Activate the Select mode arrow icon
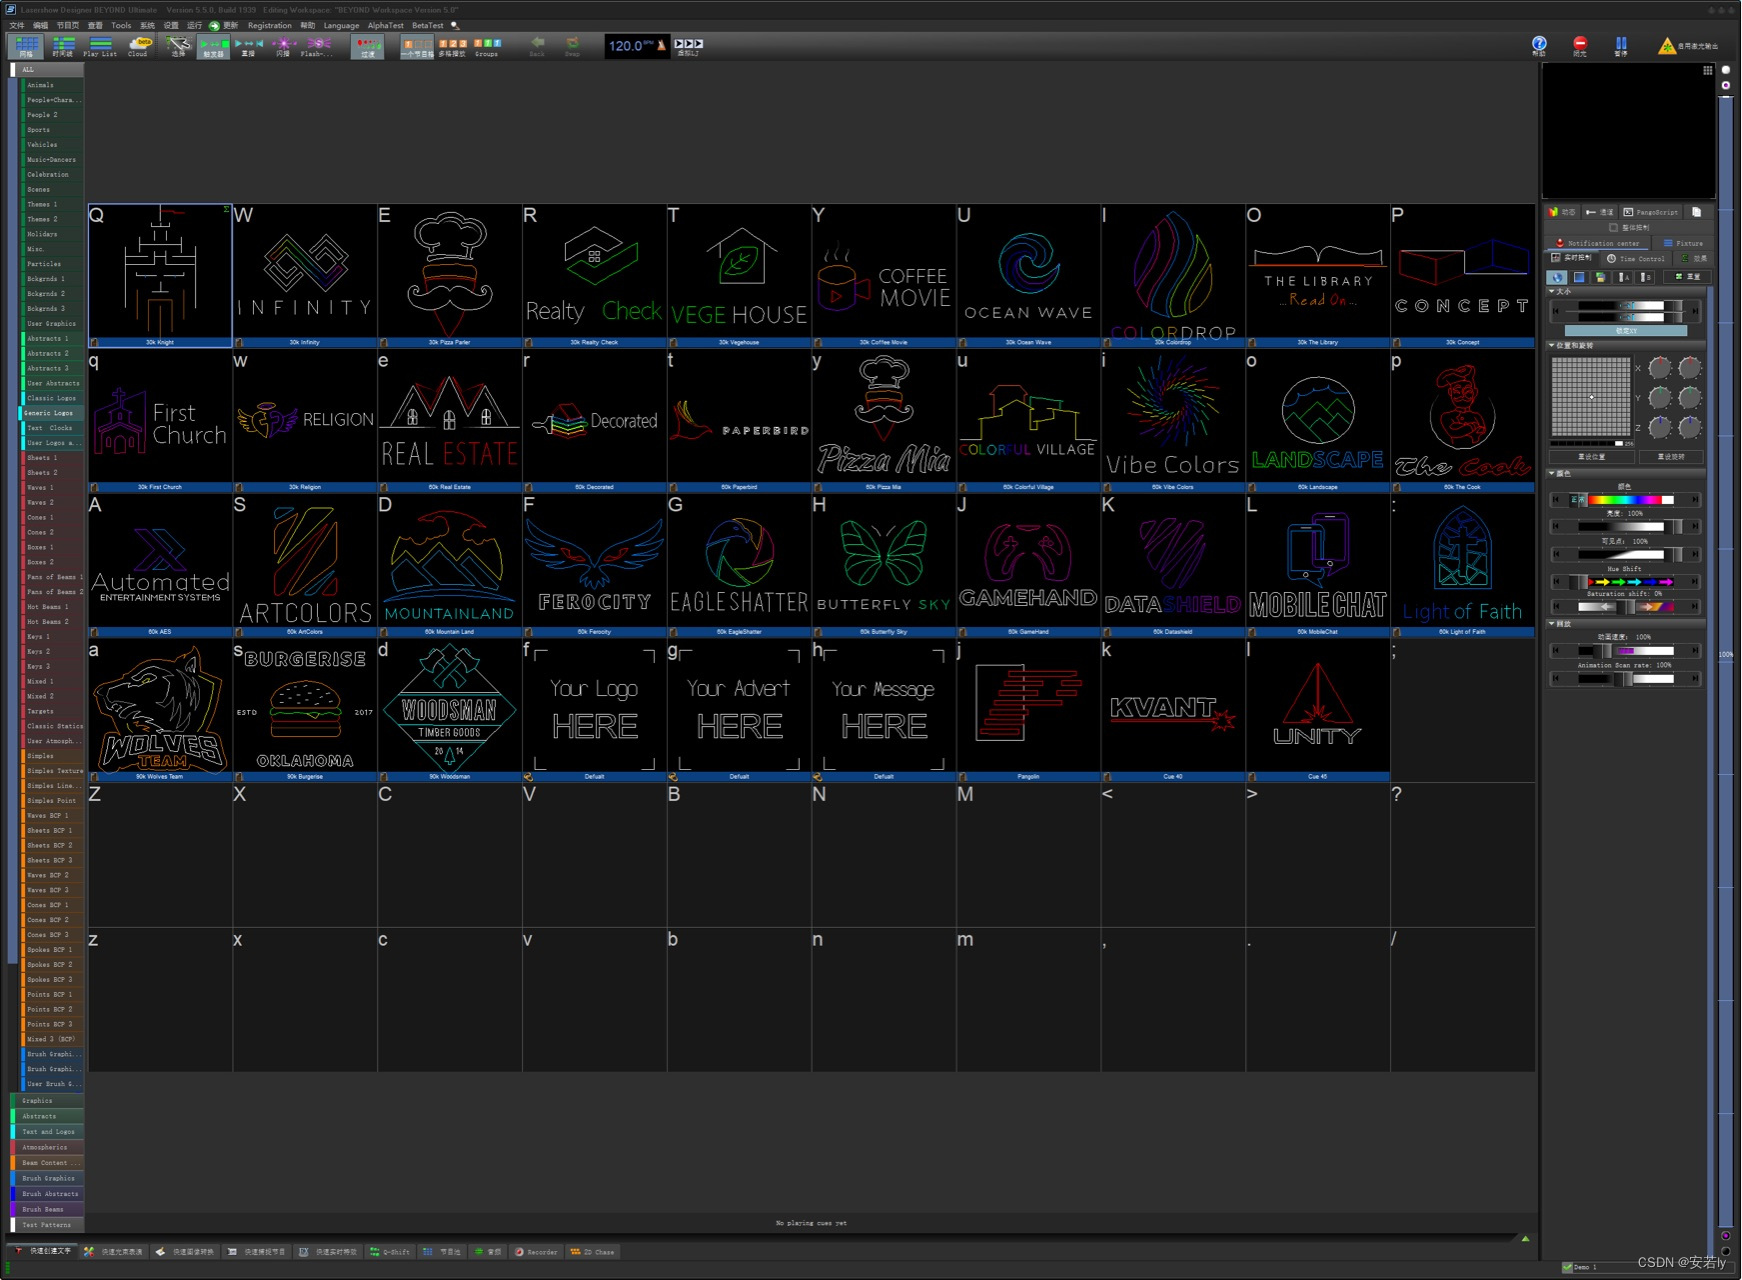The width and height of the screenshot is (1742, 1280). click(178, 45)
